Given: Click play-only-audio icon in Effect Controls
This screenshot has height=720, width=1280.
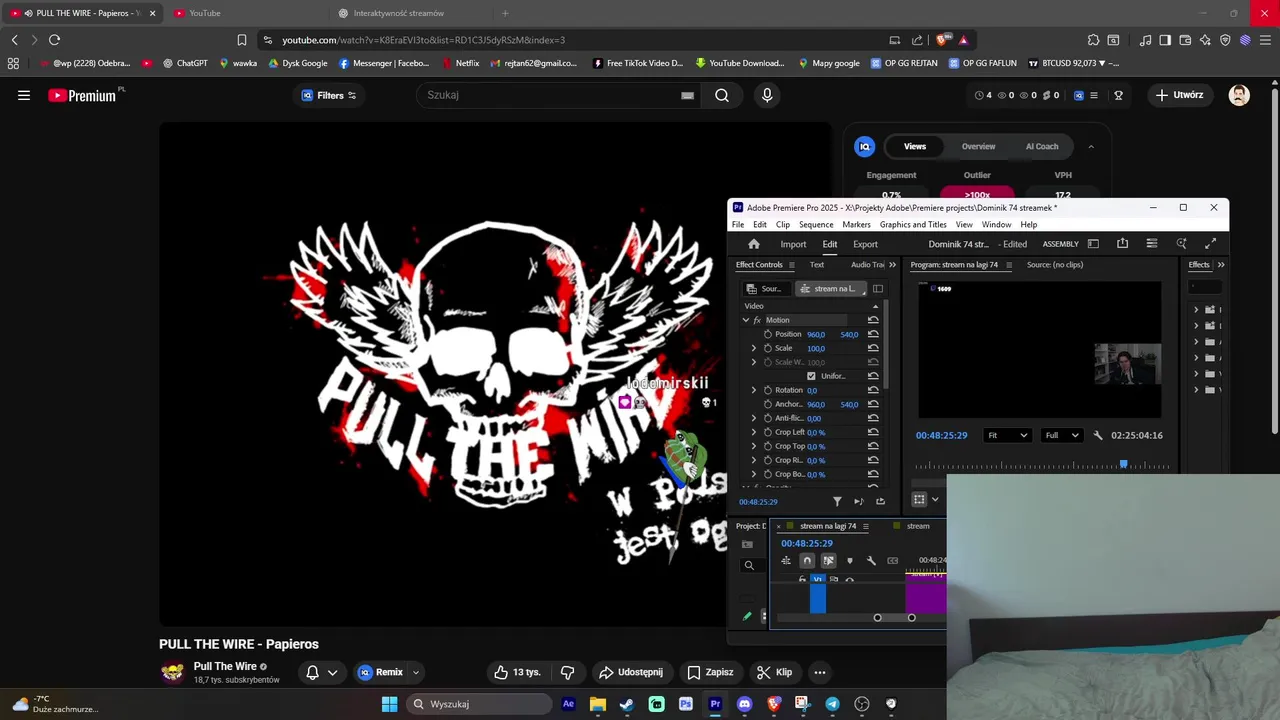Looking at the screenshot, I should [858, 501].
